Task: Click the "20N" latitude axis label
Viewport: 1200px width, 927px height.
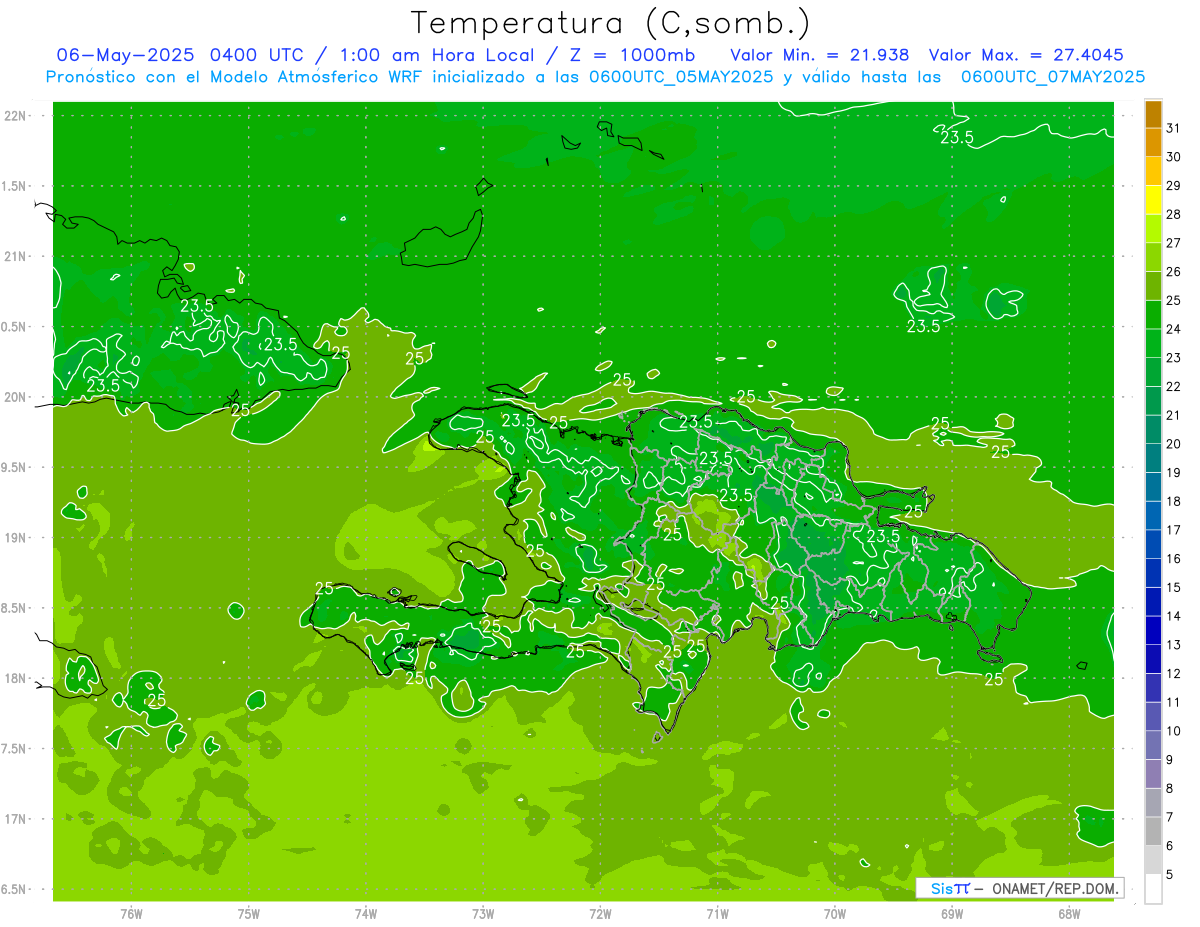Action: 17,397
